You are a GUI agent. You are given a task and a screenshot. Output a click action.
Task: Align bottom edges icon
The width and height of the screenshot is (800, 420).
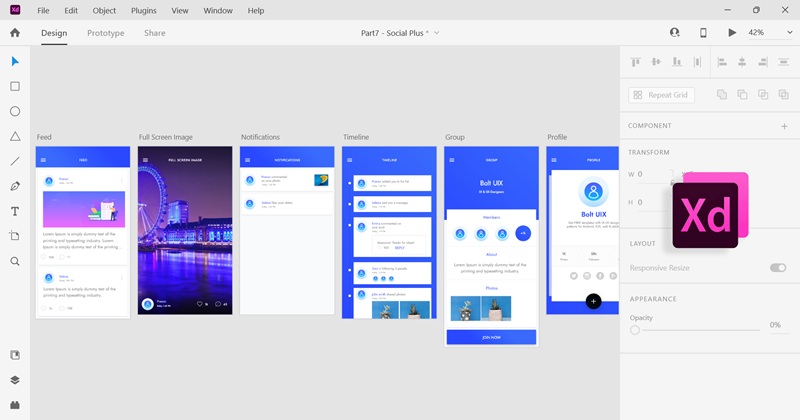[x=677, y=62]
